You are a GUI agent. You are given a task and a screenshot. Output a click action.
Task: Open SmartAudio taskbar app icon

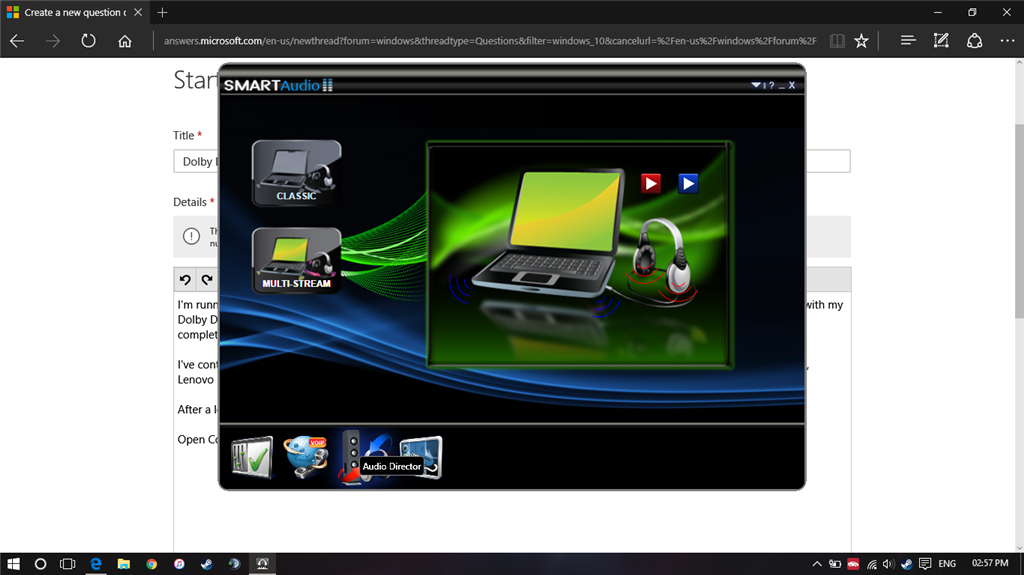(262, 564)
